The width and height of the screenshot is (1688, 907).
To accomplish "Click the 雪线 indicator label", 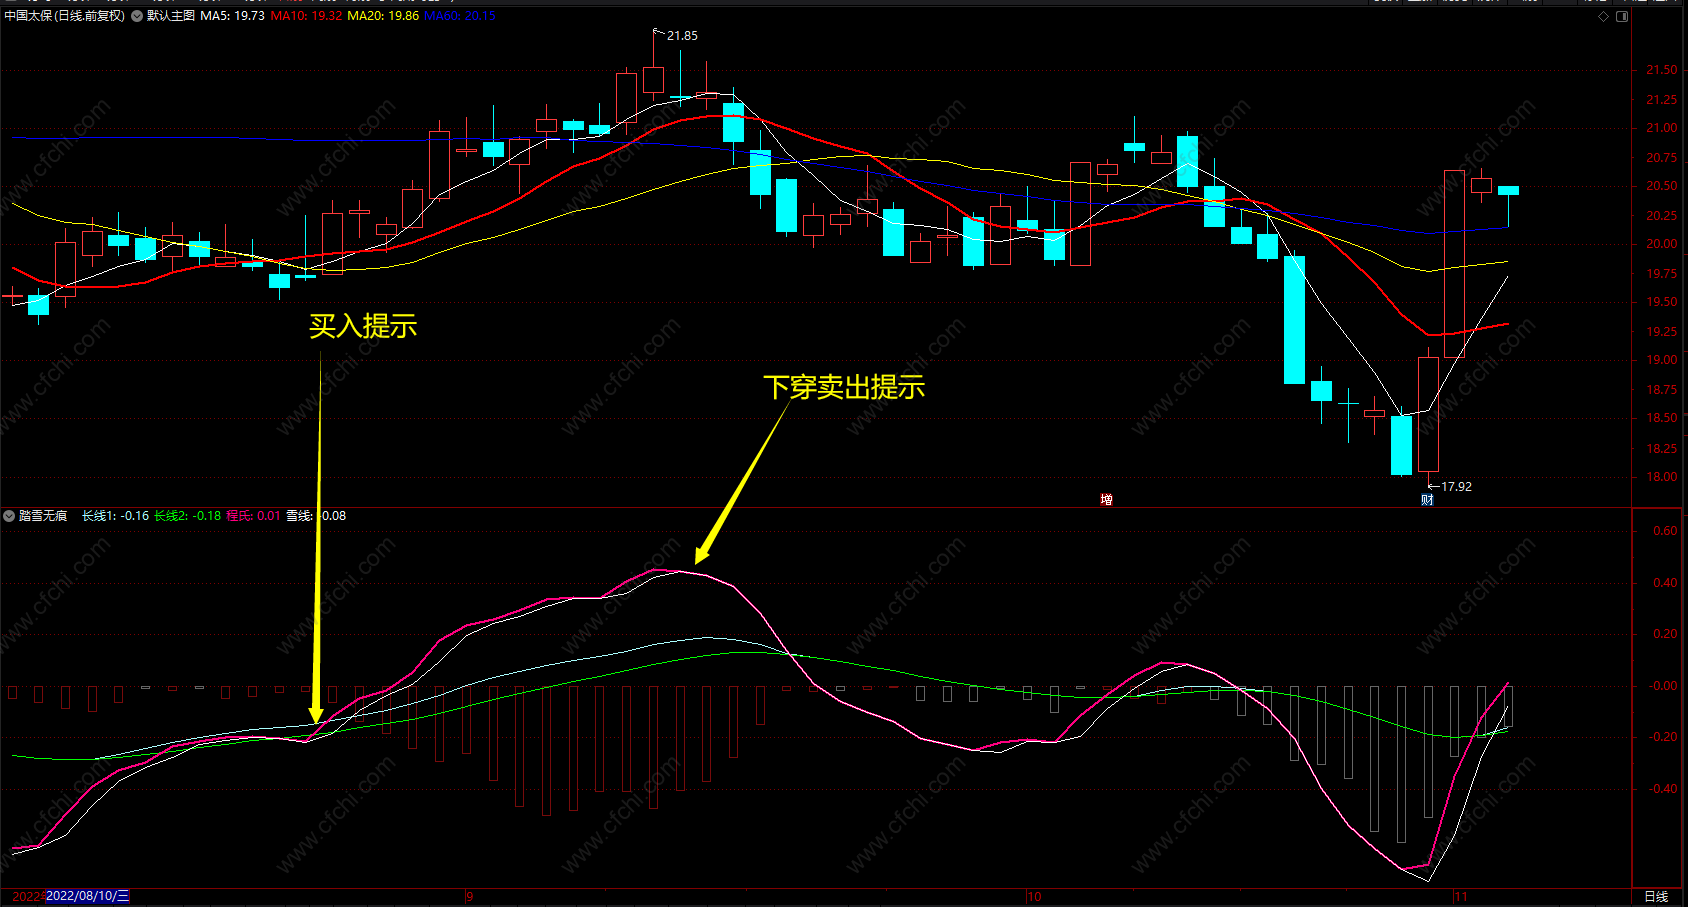I will (299, 516).
